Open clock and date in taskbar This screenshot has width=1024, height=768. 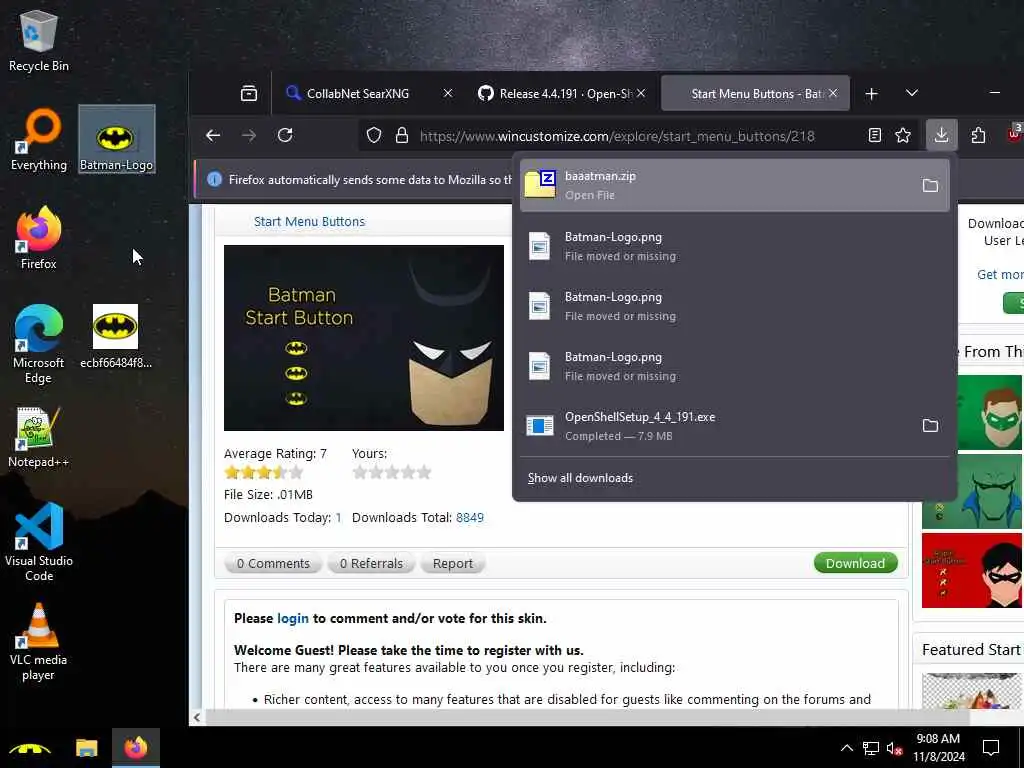pyautogui.click(x=938, y=748)
